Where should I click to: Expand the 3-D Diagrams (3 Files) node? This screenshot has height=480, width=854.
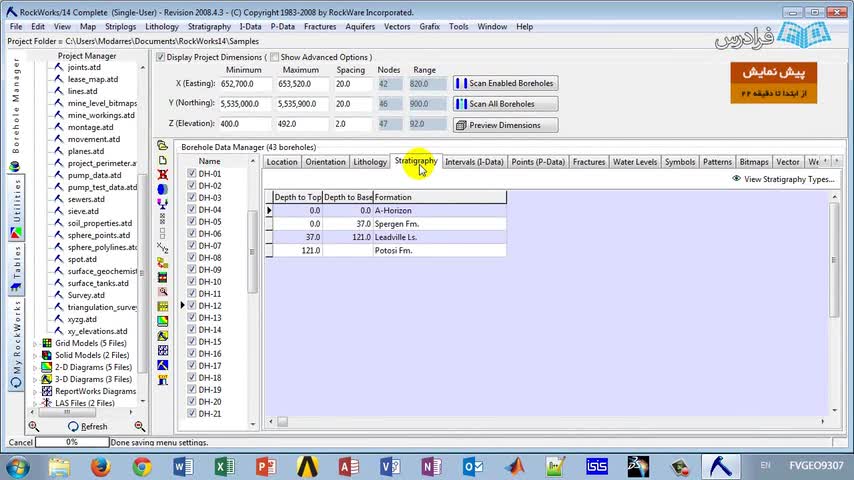tap(35, 380)
